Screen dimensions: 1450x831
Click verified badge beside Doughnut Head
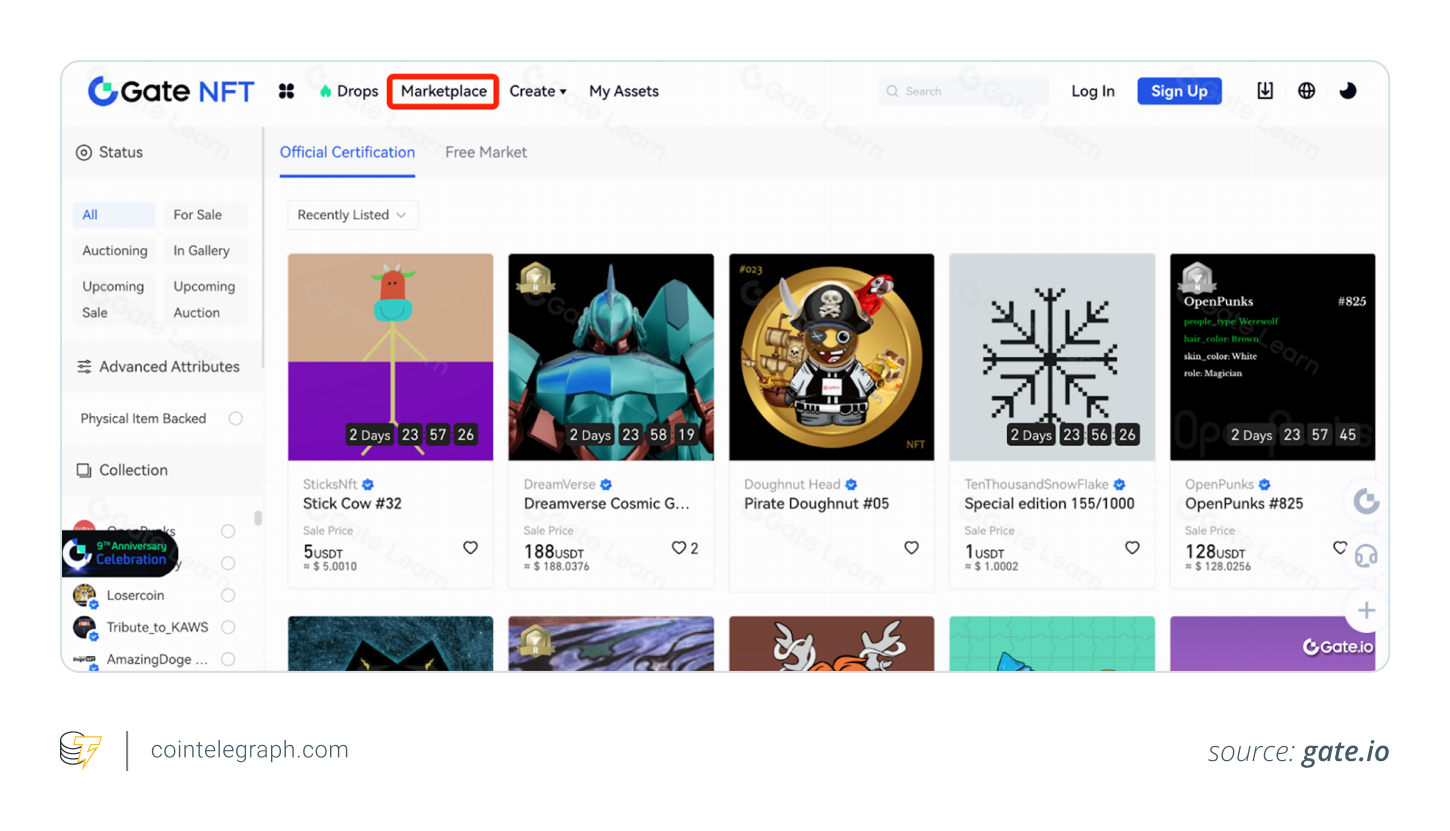coord(851,485)
